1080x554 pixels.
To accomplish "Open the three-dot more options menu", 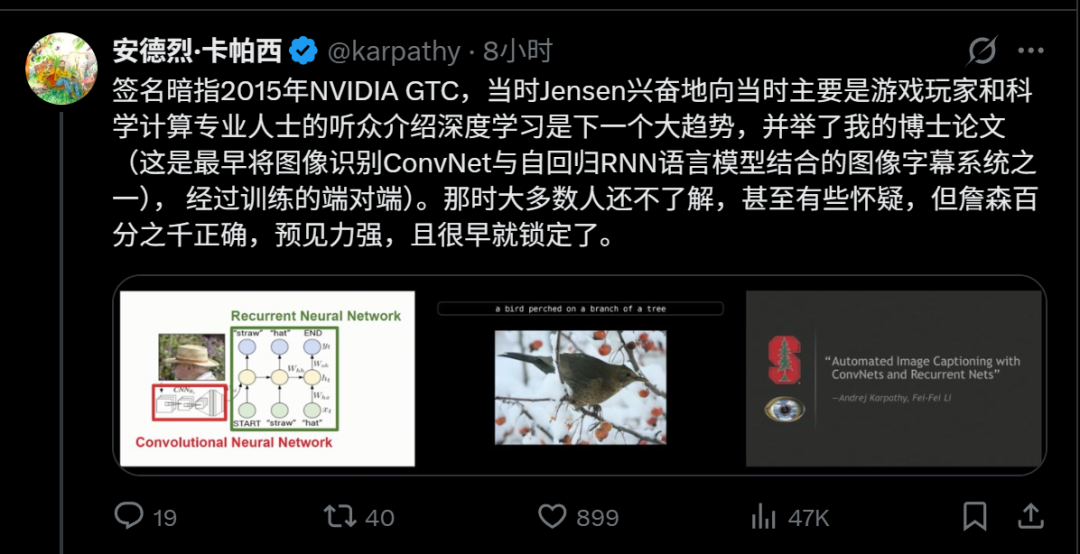I will point(1031,50).
